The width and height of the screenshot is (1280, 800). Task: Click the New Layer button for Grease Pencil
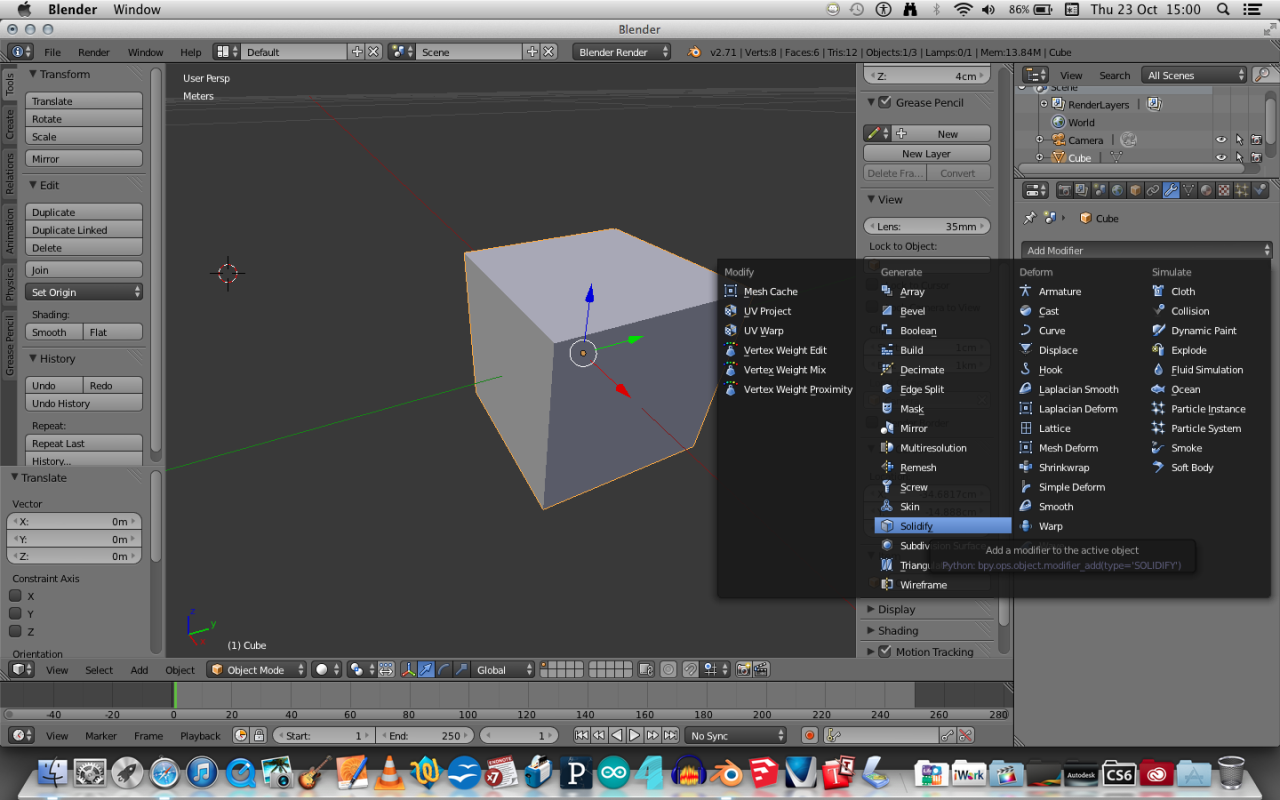926,153
